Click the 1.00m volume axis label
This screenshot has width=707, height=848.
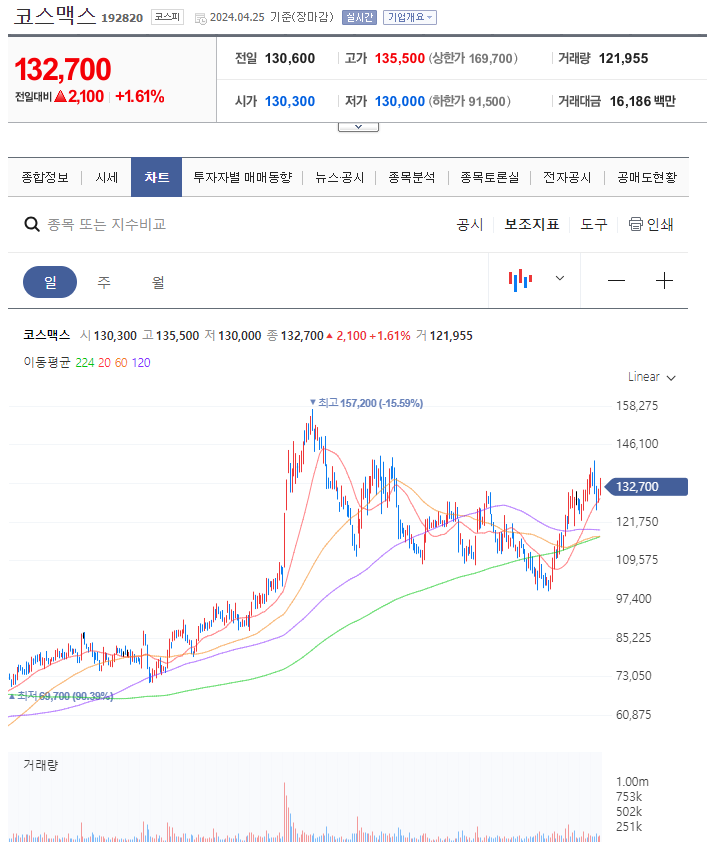coord(632,781)
